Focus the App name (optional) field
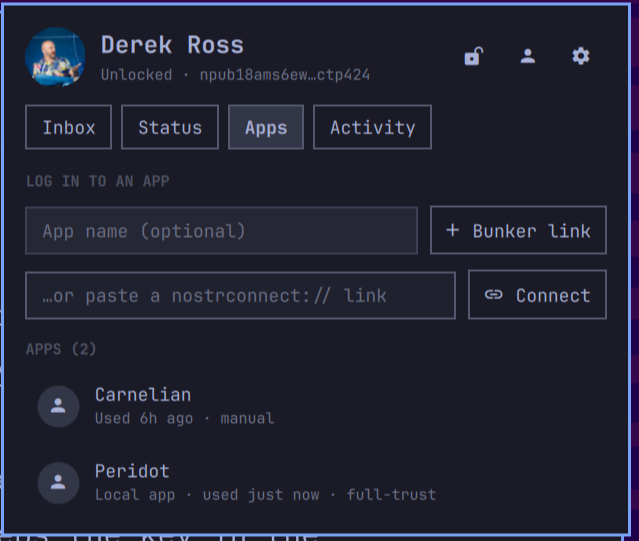Image resolution: width=639 pixels, height=541 pixels. click(x=221, y=231)
